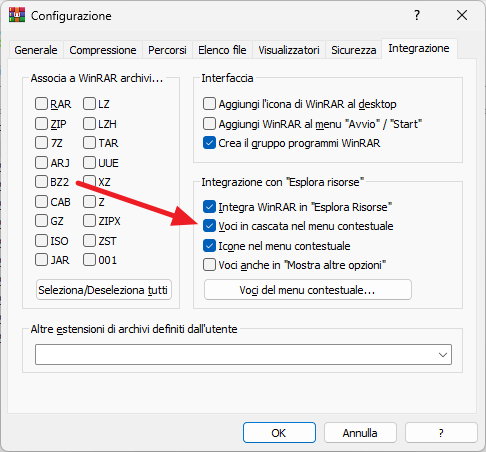The width and height of the screenshot is (486, 452).
Task: Enable the ISO association checkbox
Action: (41, 241)
